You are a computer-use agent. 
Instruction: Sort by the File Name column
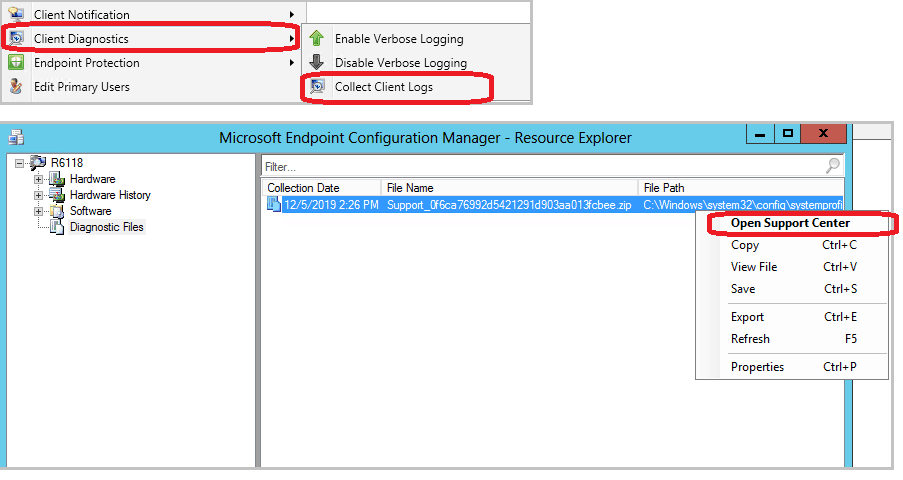click(509, 188)
